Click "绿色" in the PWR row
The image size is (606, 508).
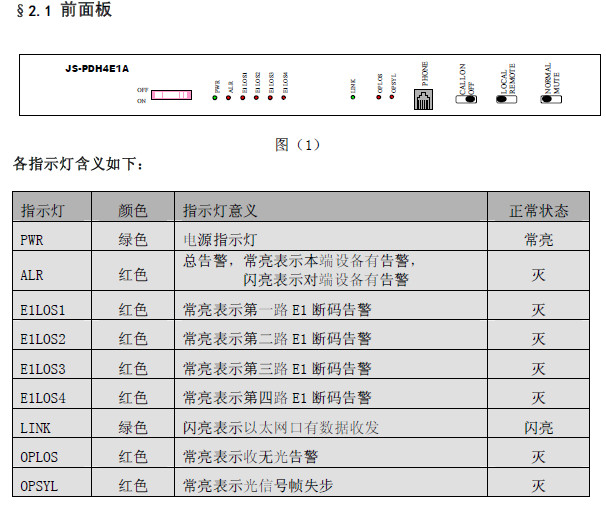click(133, 240)
